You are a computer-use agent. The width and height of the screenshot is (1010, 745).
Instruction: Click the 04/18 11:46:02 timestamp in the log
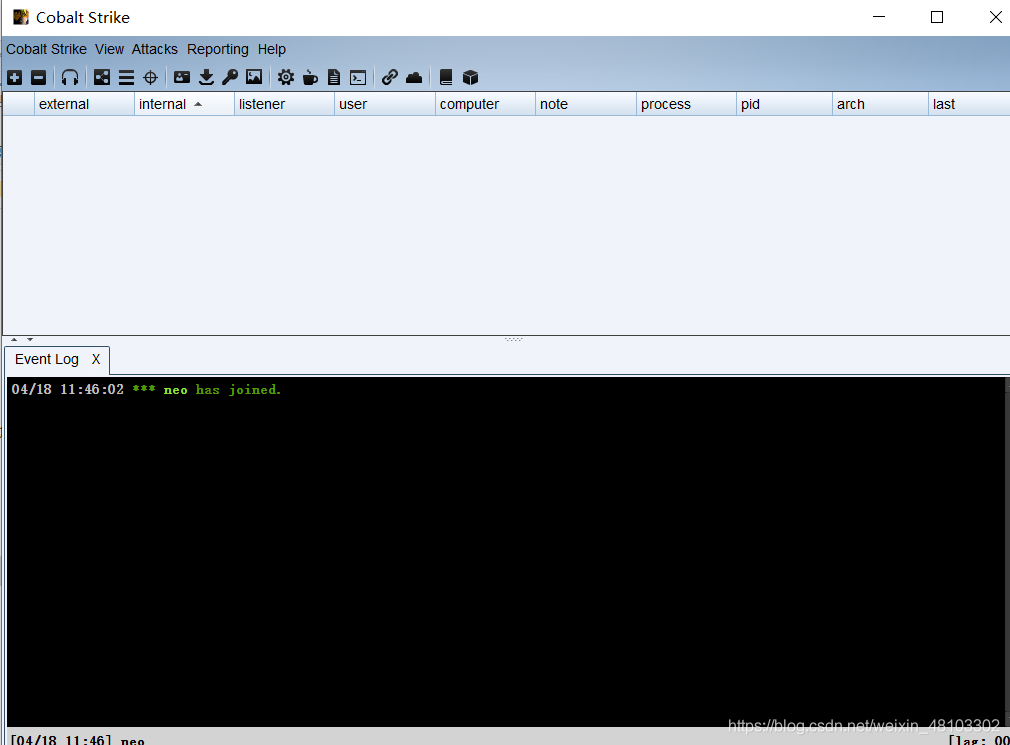(x=68, y=390)
